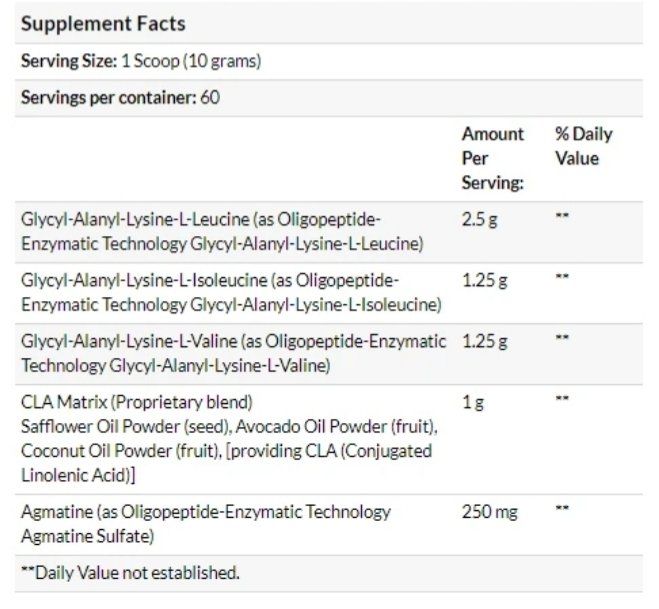Click the Amount Per Serving column header
The image size is (659, 609).
pos(492,159)
